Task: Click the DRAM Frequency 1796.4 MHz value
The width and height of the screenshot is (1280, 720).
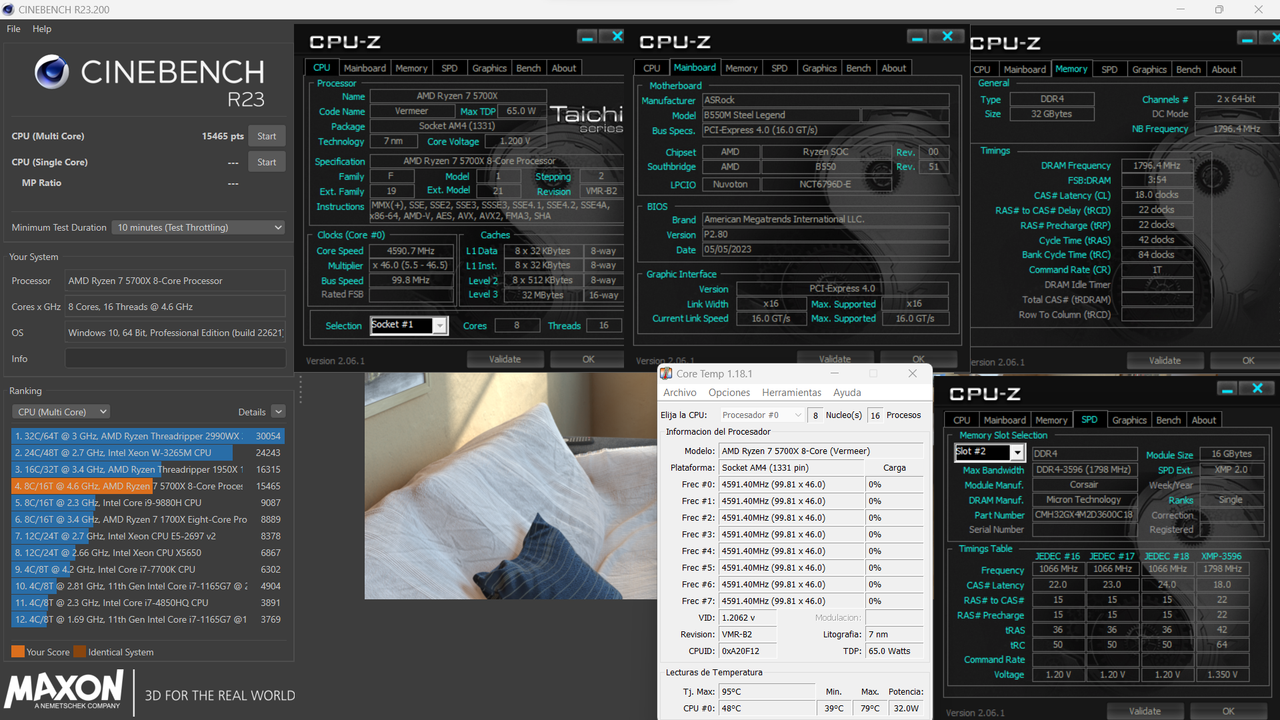Action: pyautogui.click(x=1157, y=165)
